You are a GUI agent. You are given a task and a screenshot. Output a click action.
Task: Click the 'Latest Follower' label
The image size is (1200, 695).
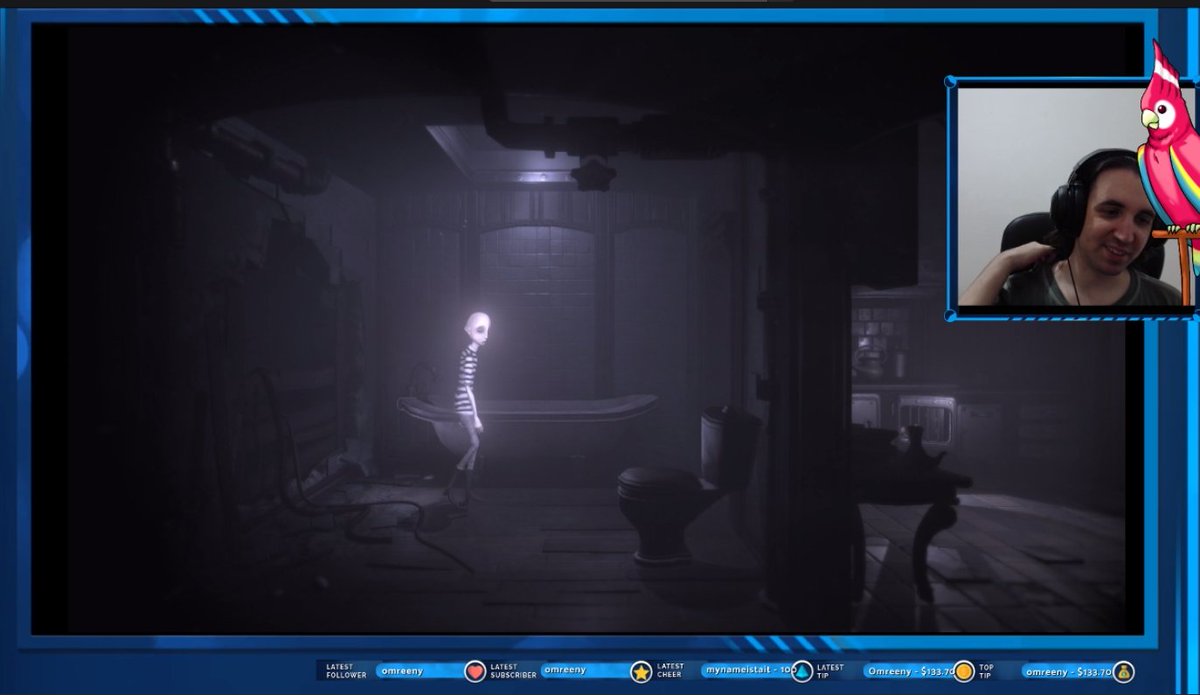point(346,671)
